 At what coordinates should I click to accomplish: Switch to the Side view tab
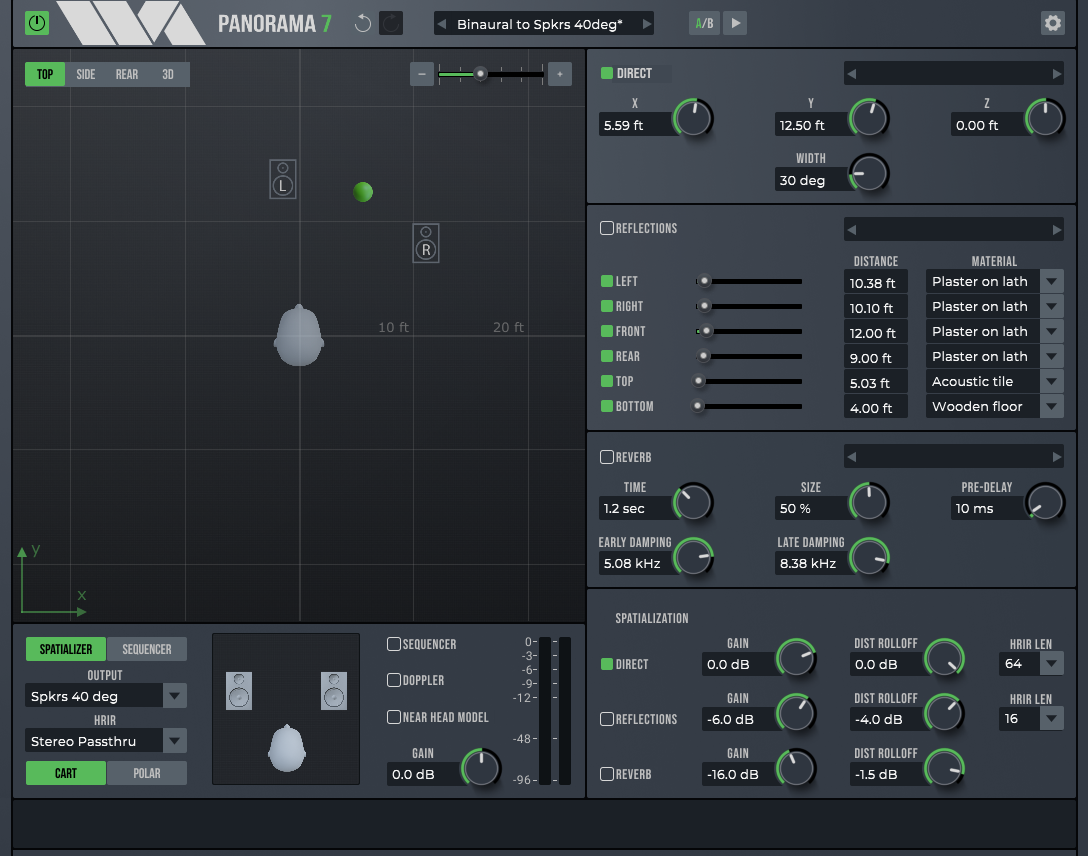(x=86, y=74)
